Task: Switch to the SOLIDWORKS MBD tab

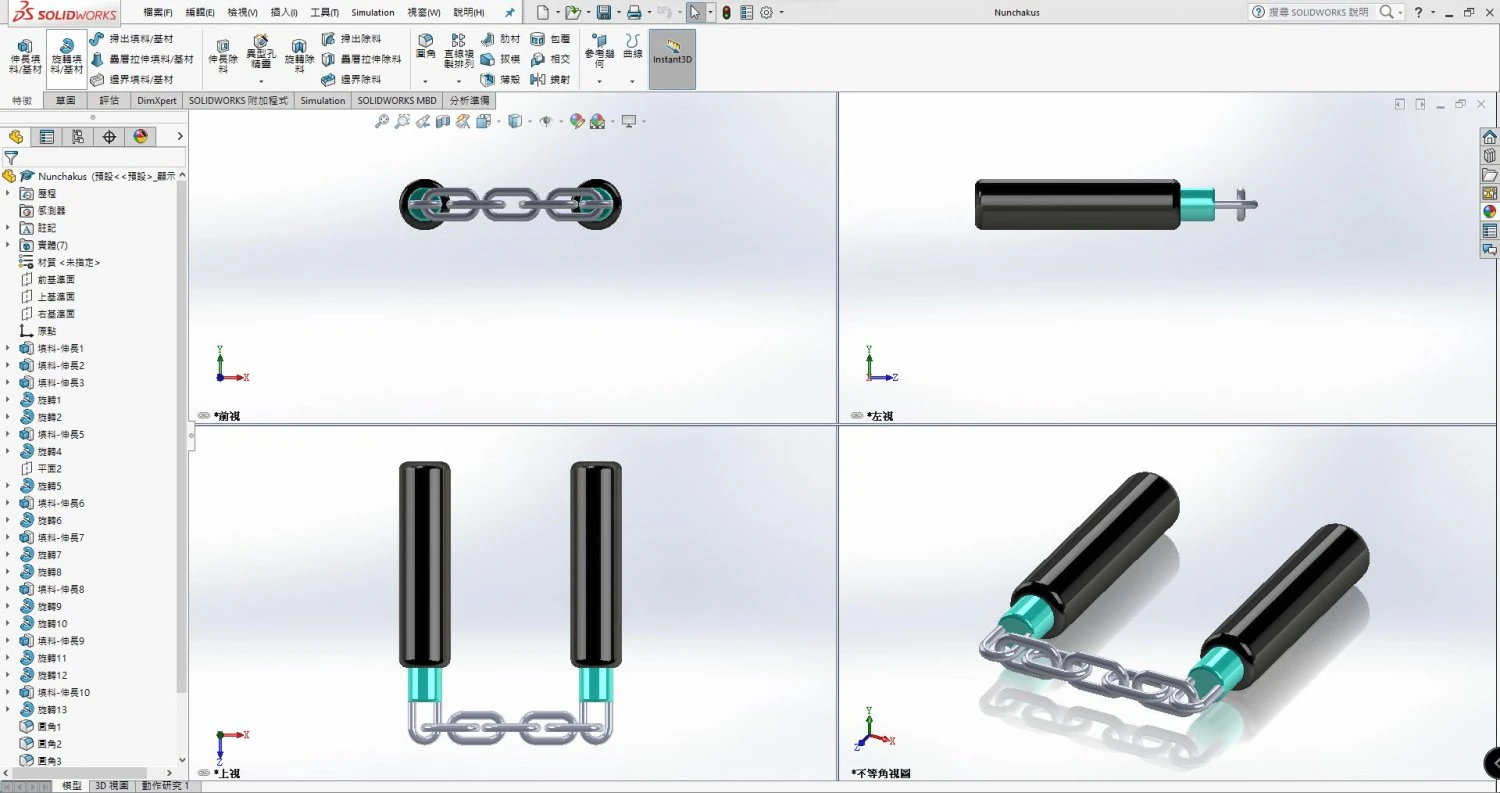Action: pos(397,101)
